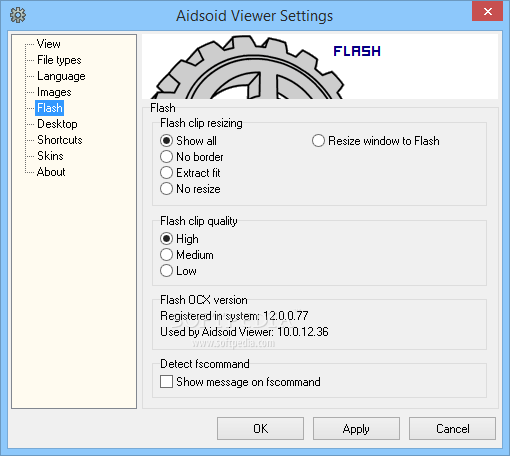Confirm settings with the OK button
This screenshot has height=456, width=510.
[260, 429]
